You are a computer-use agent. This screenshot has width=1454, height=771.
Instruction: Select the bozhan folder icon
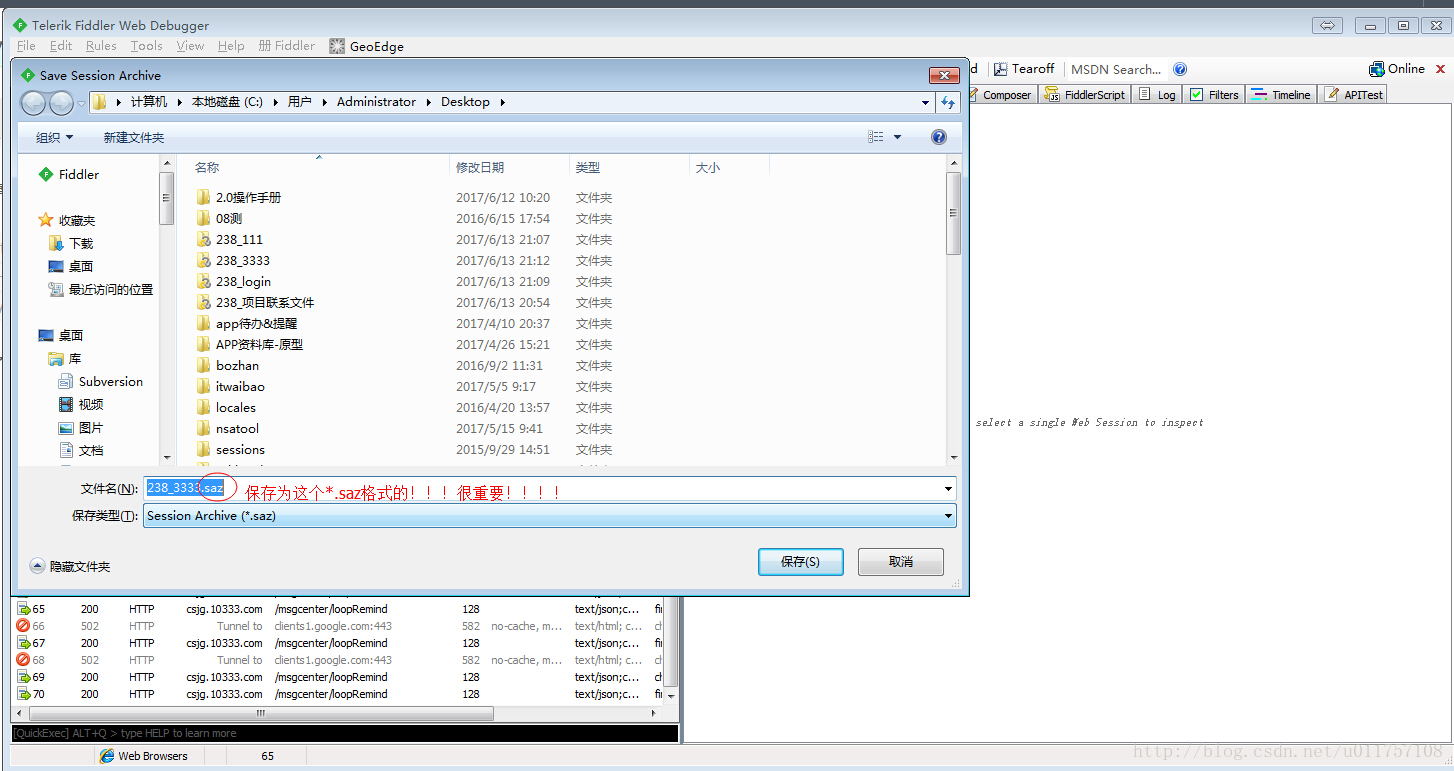point(204,365)
